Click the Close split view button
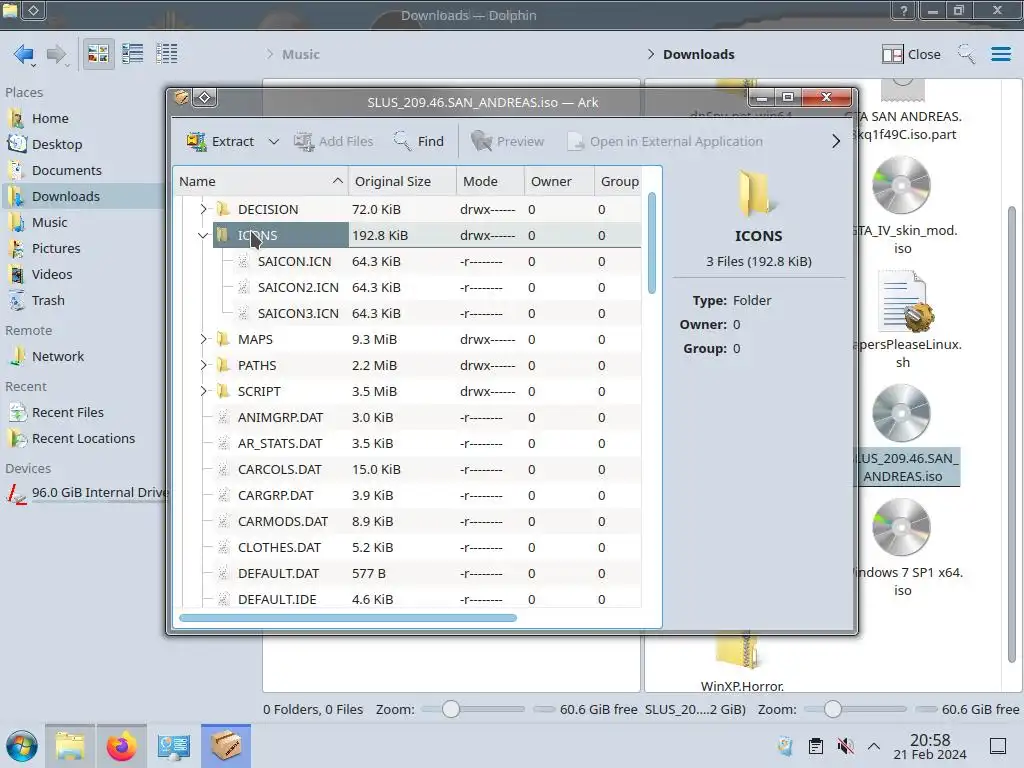 click(911, 54)
